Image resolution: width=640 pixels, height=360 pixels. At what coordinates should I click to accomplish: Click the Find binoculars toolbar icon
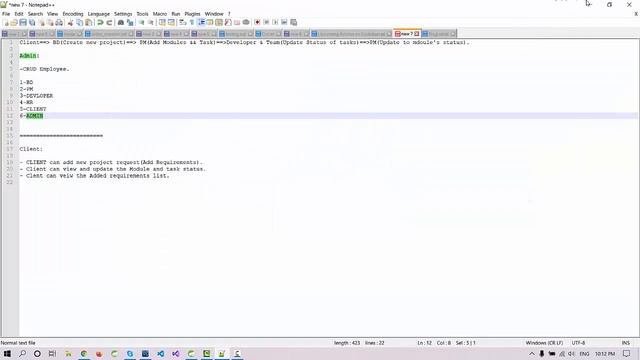click(121, 22)
